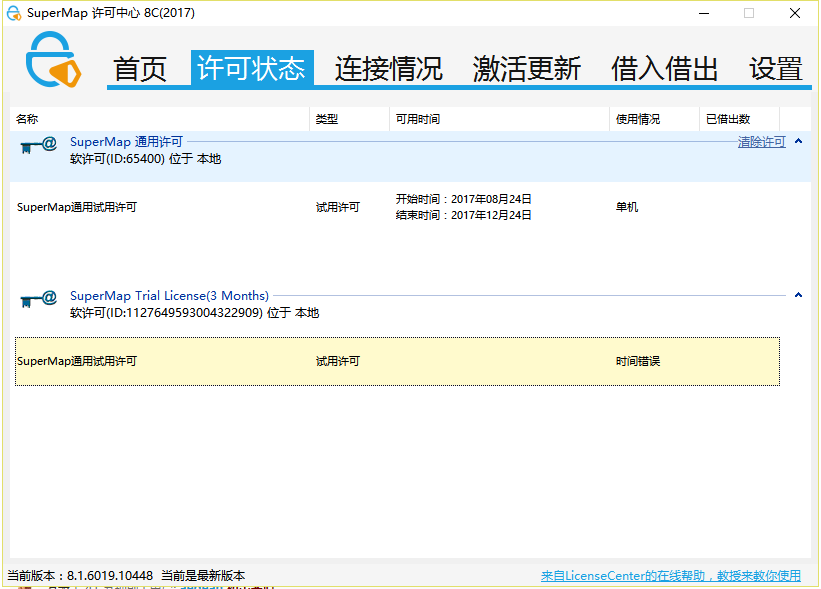Image resolution: width=821 pixels, height=589 pixels.
Task: Select the SuperMap通用试用许可 row marked 单机
Action: click(397, 207)
